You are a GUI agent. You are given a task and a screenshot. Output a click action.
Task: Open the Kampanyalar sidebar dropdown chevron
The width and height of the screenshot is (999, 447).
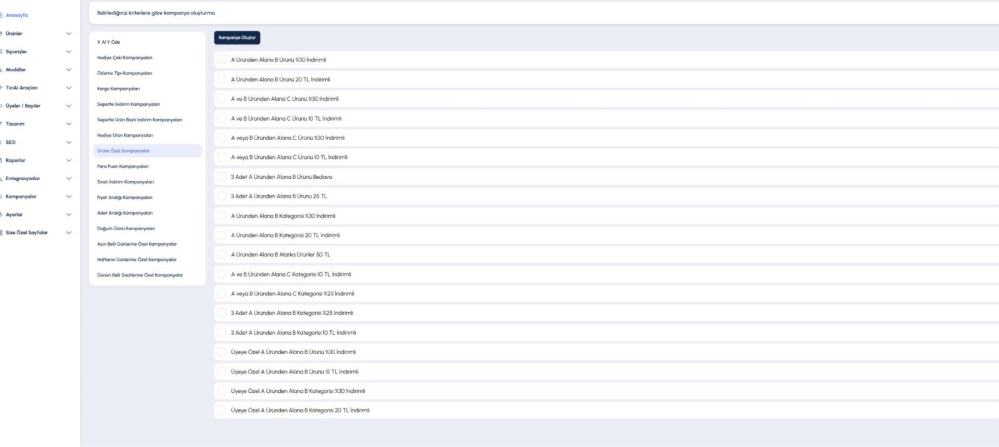click(68, 195)
